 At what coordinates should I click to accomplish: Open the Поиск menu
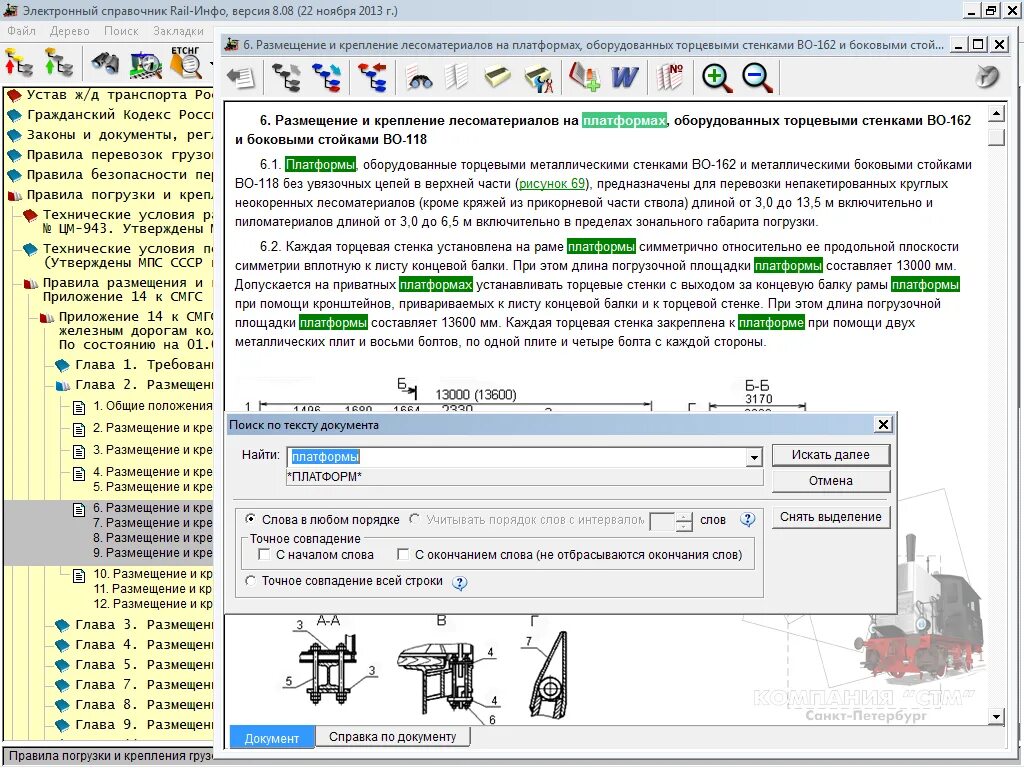coord(121,31)
